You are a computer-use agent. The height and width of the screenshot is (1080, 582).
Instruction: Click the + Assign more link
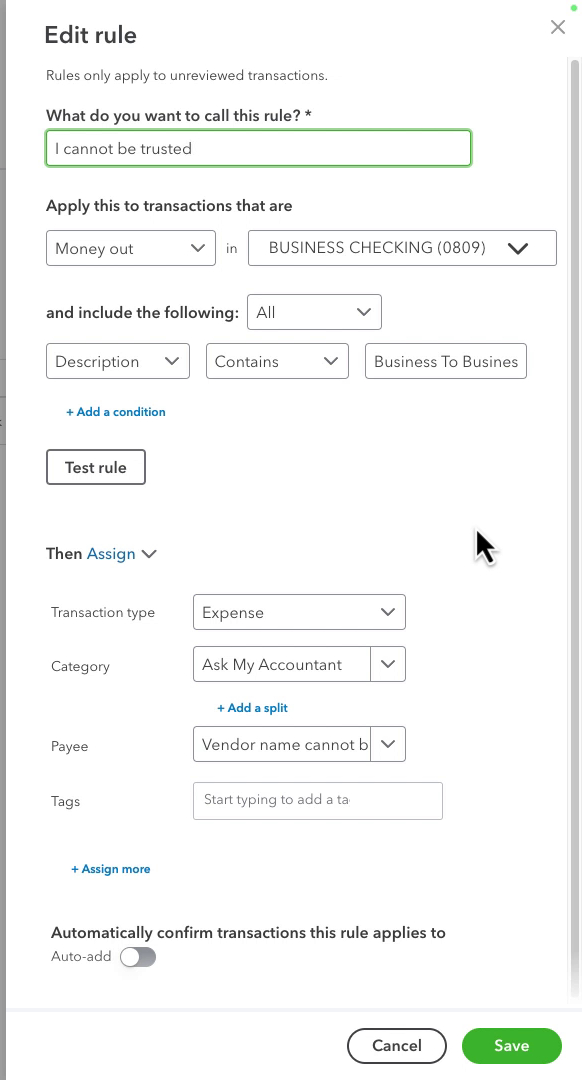110,869
